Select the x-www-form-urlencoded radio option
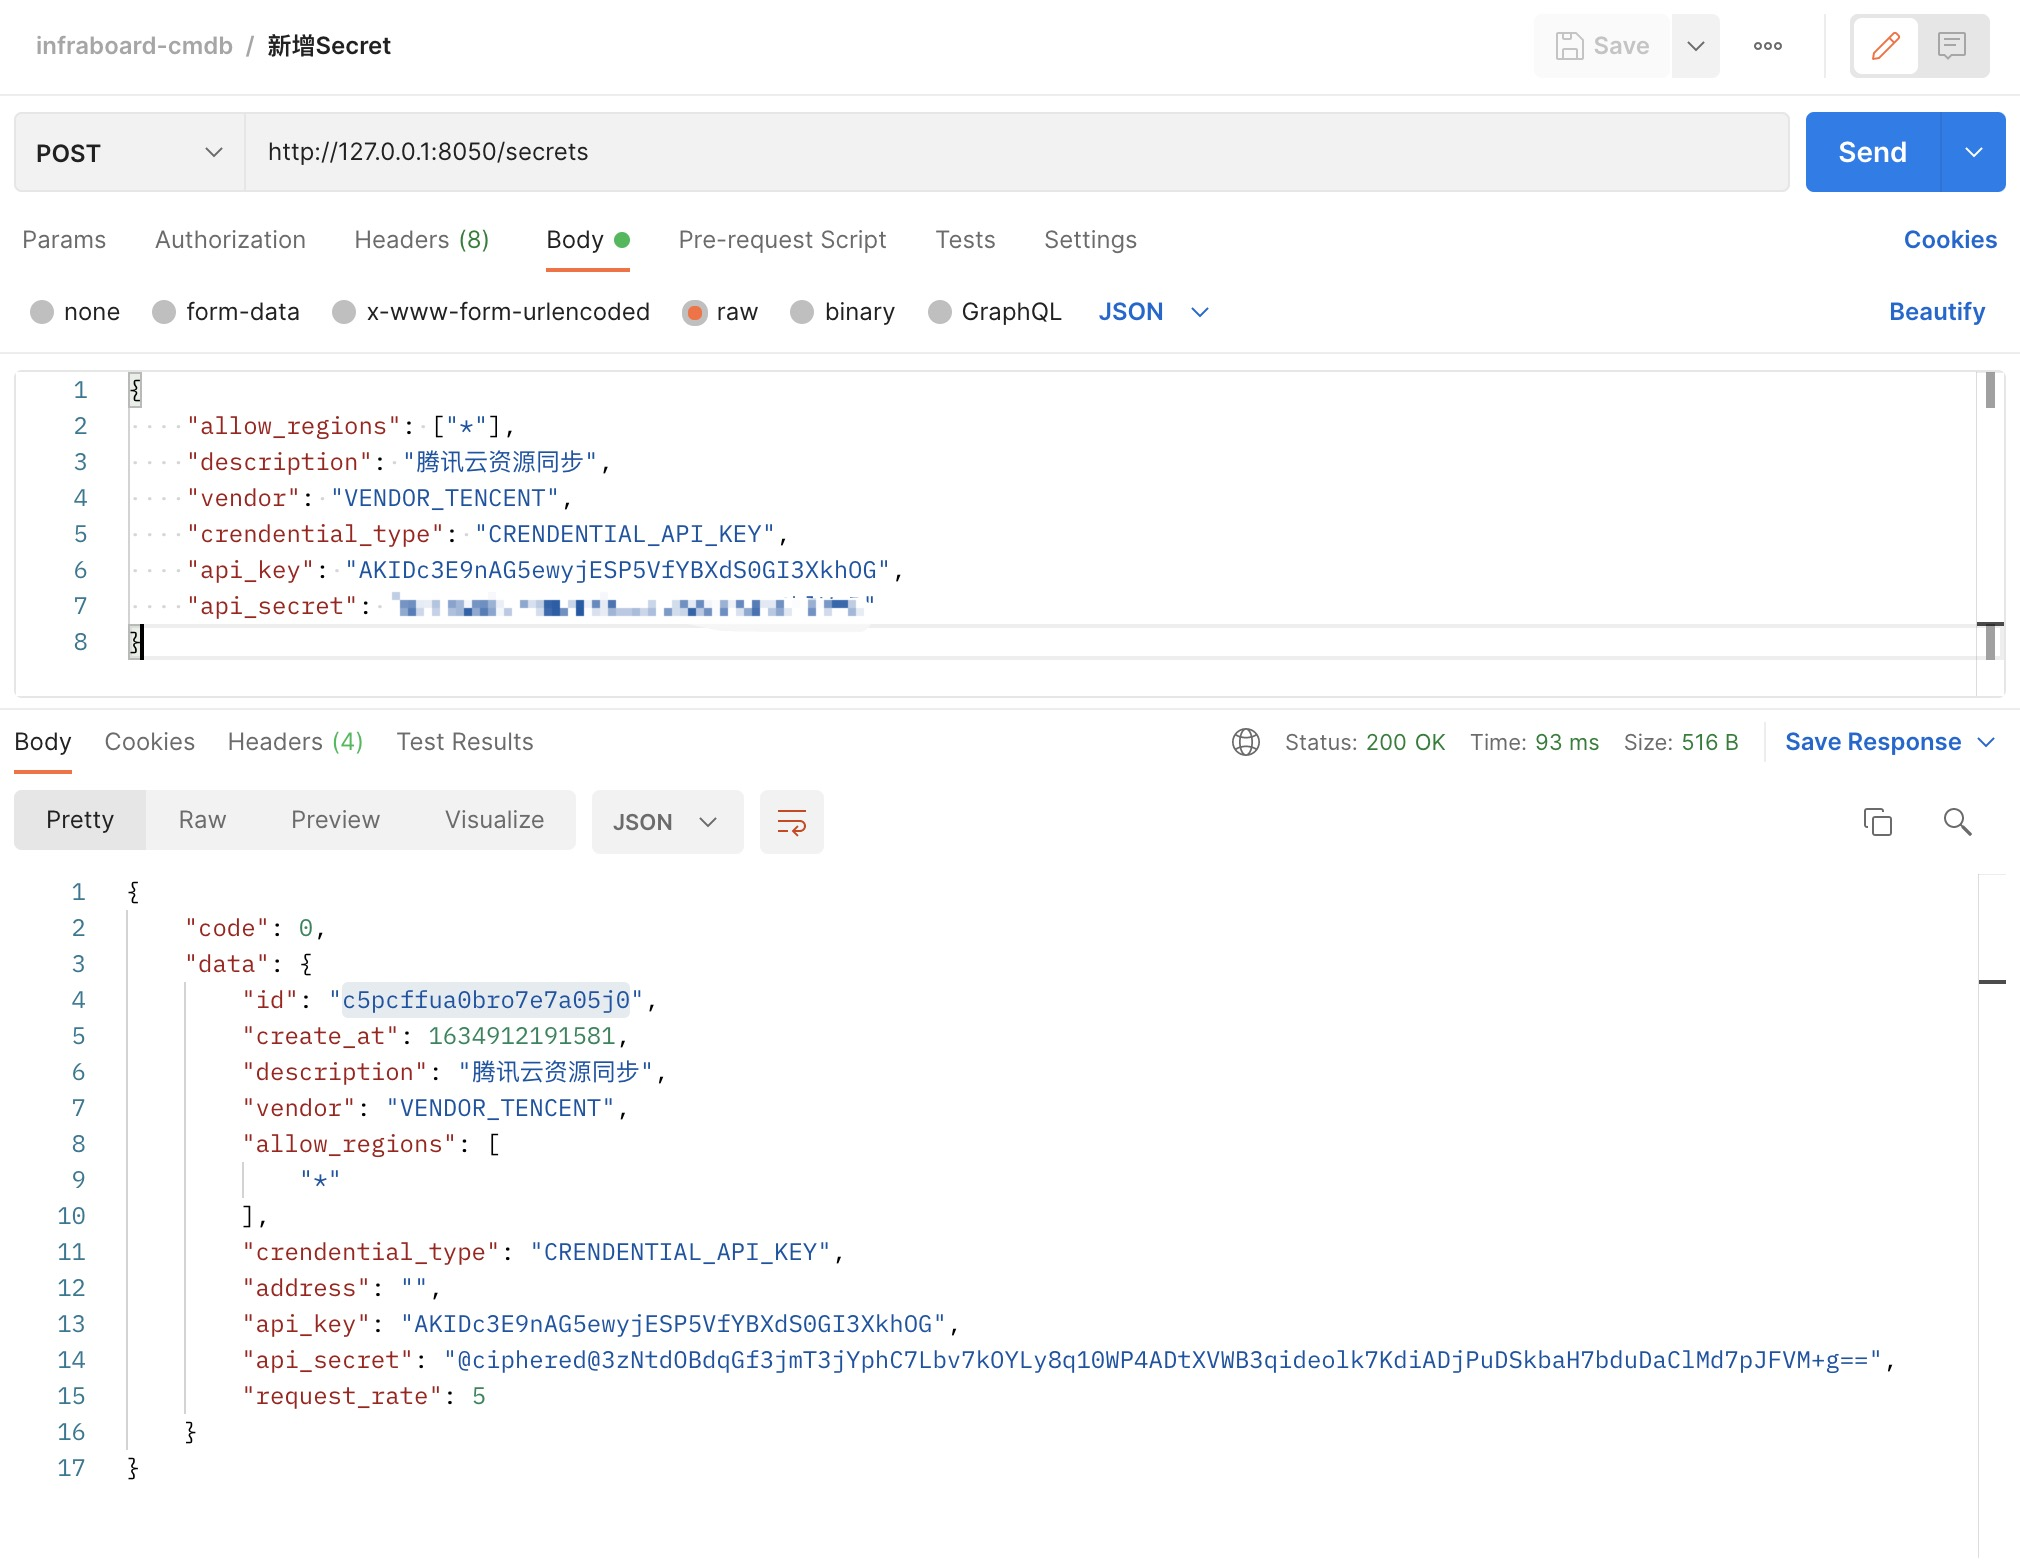2020x1568 pixels. (344, 312)
